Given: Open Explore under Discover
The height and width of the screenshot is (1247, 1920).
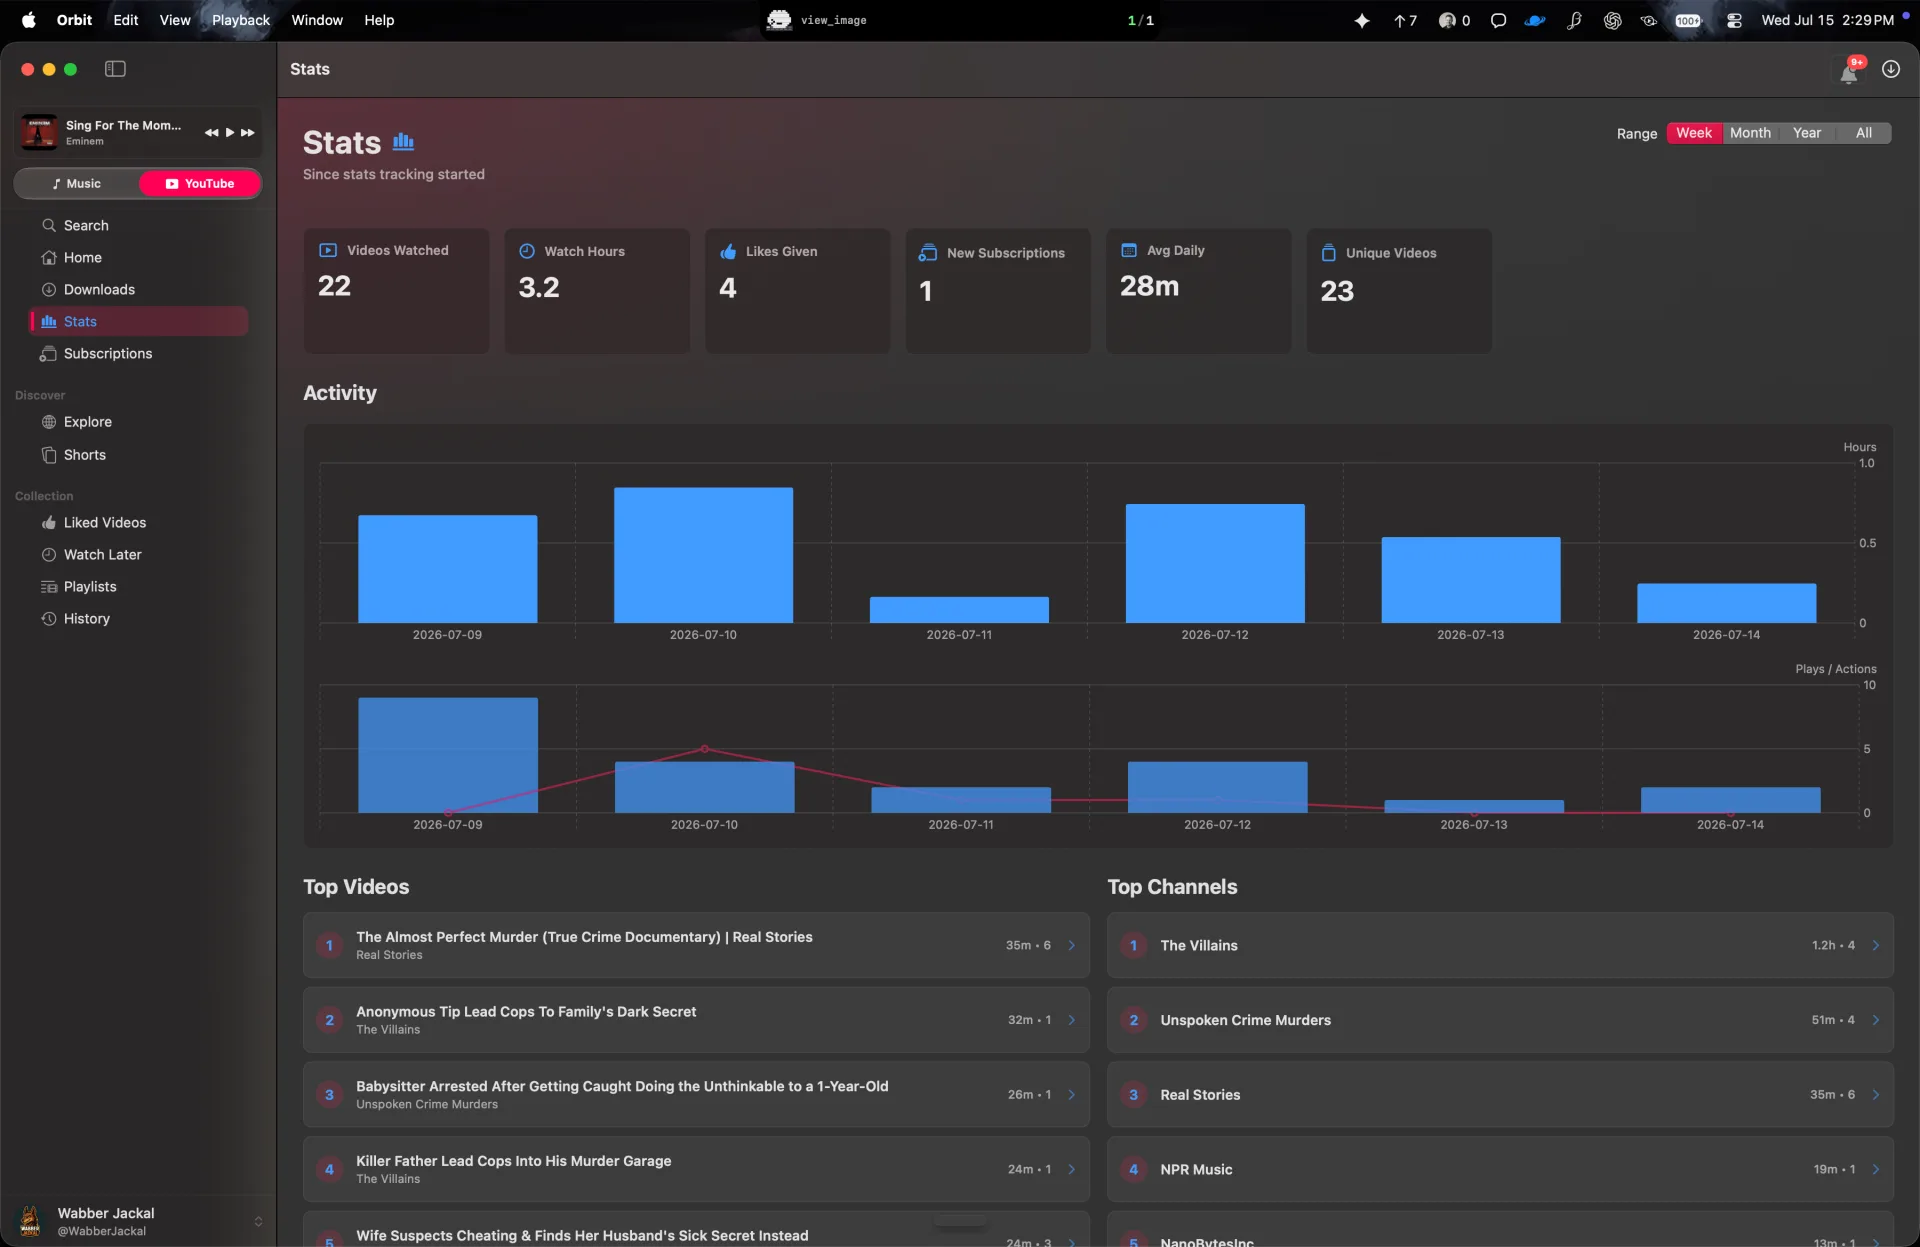Looking at the screenshot, I should tap(139, 422).
